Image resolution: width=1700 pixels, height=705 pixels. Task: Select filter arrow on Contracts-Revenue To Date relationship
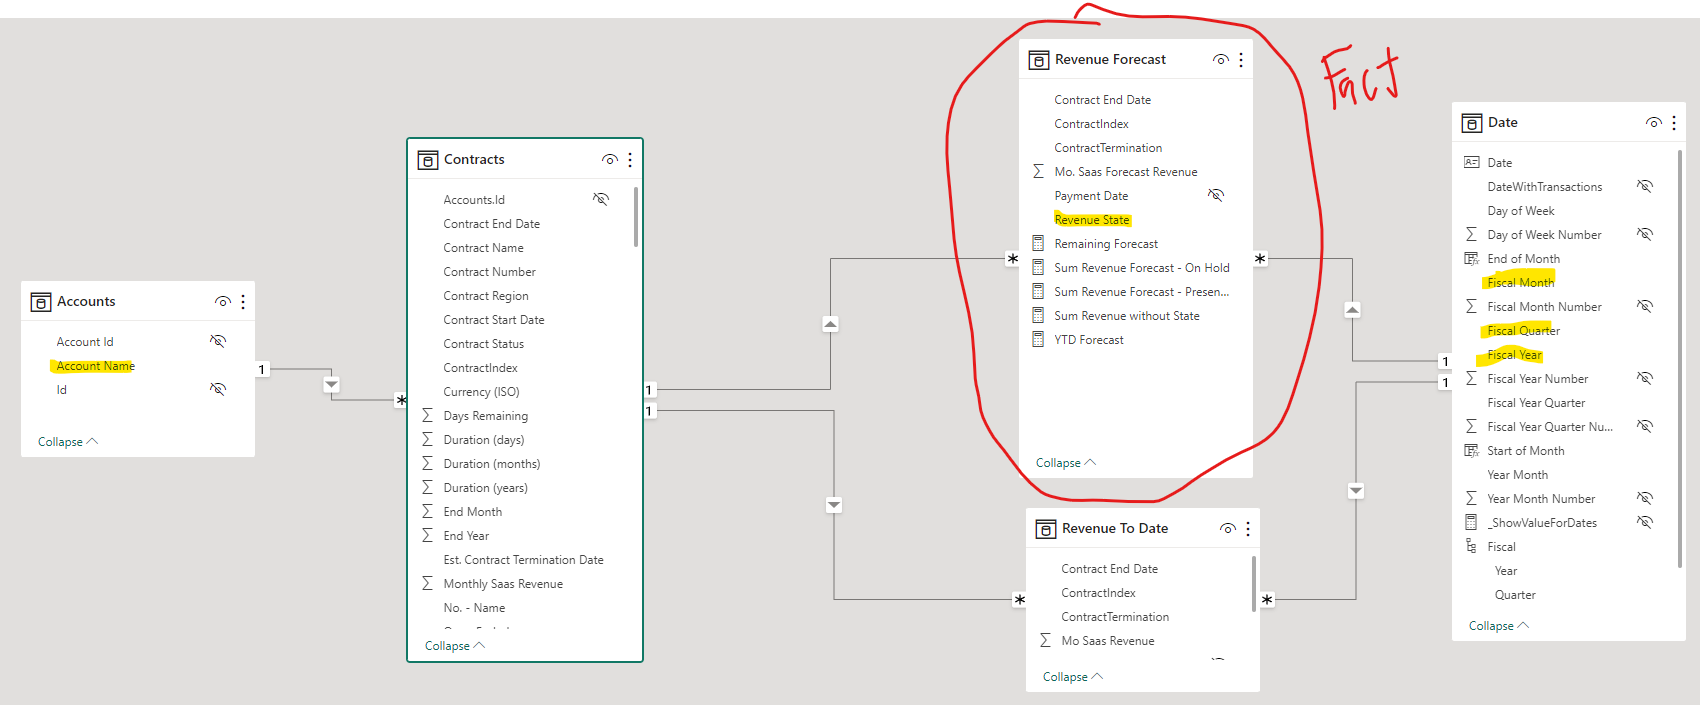click(x=834, y=505)
